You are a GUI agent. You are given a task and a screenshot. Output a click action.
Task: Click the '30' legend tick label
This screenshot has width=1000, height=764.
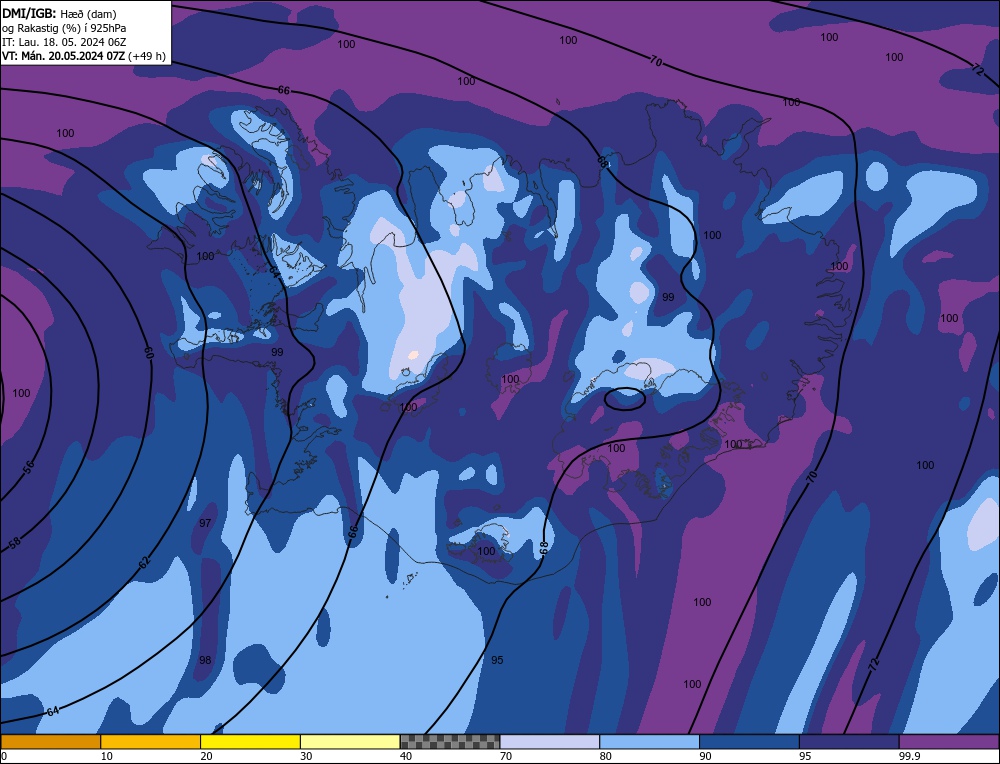(x=306, y=756)
